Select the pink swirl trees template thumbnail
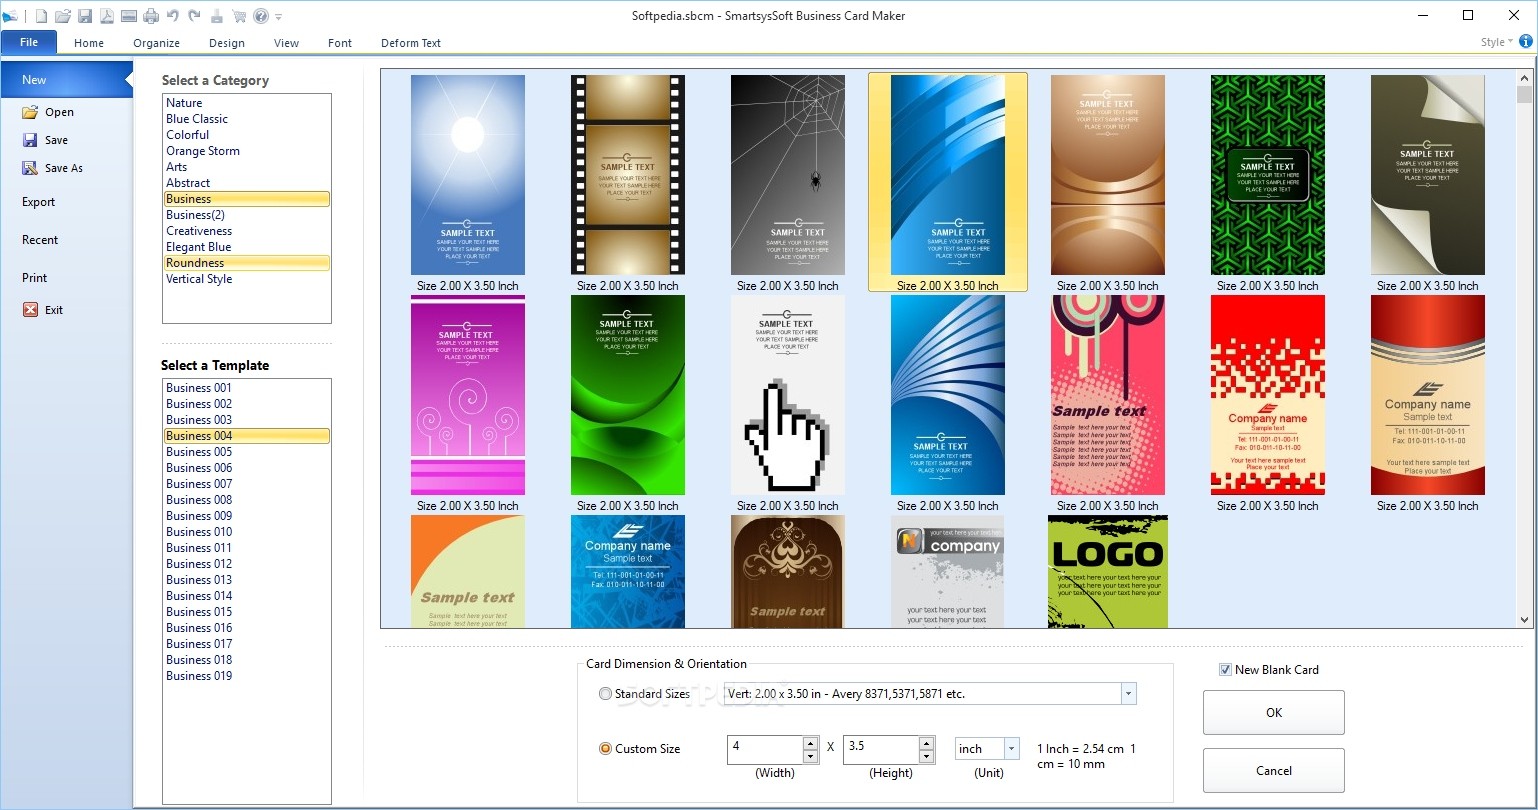This screenshot has height=810, width=1538. pos(468,395)
